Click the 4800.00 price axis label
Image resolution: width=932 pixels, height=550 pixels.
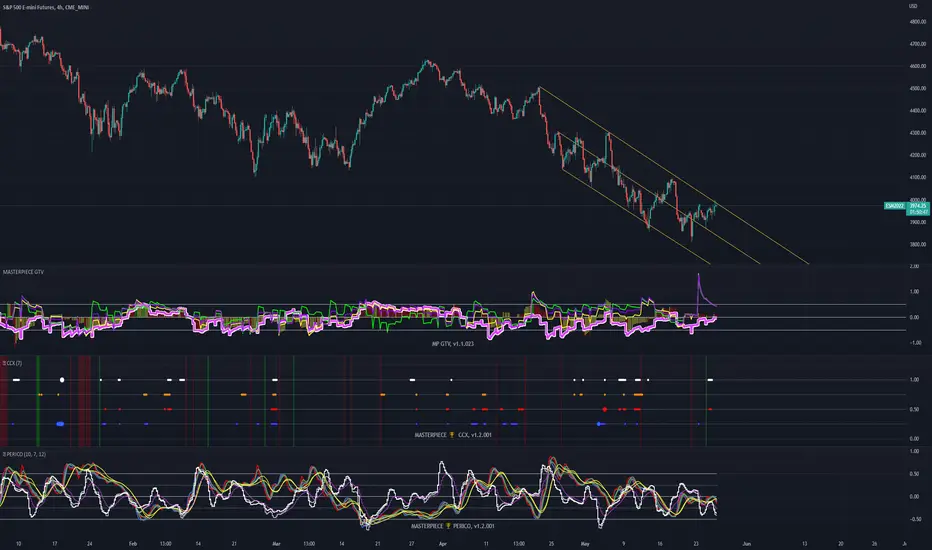tap(918, 21)
